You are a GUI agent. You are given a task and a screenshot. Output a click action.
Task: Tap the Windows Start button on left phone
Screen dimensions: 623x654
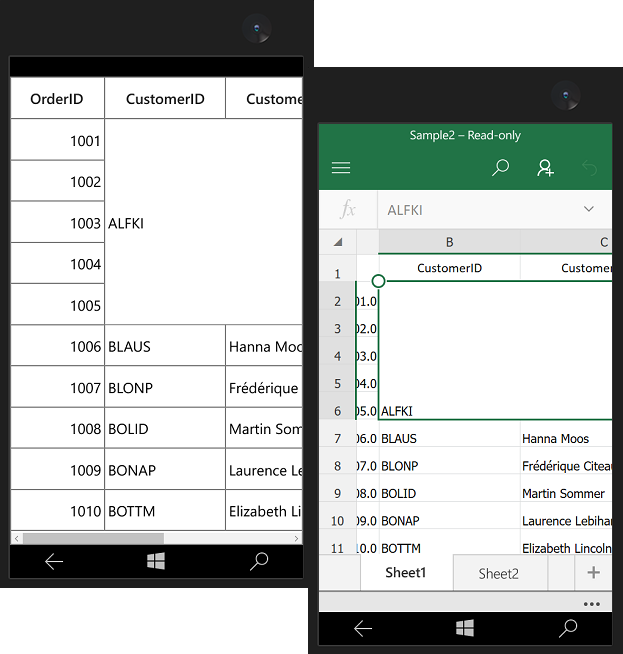[156, 561]
